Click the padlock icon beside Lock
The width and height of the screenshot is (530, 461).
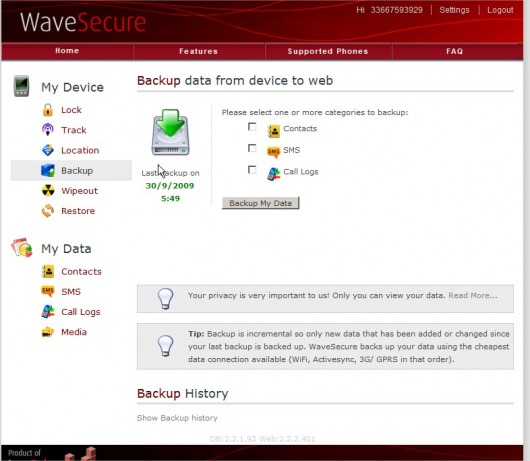click(48, 110)
